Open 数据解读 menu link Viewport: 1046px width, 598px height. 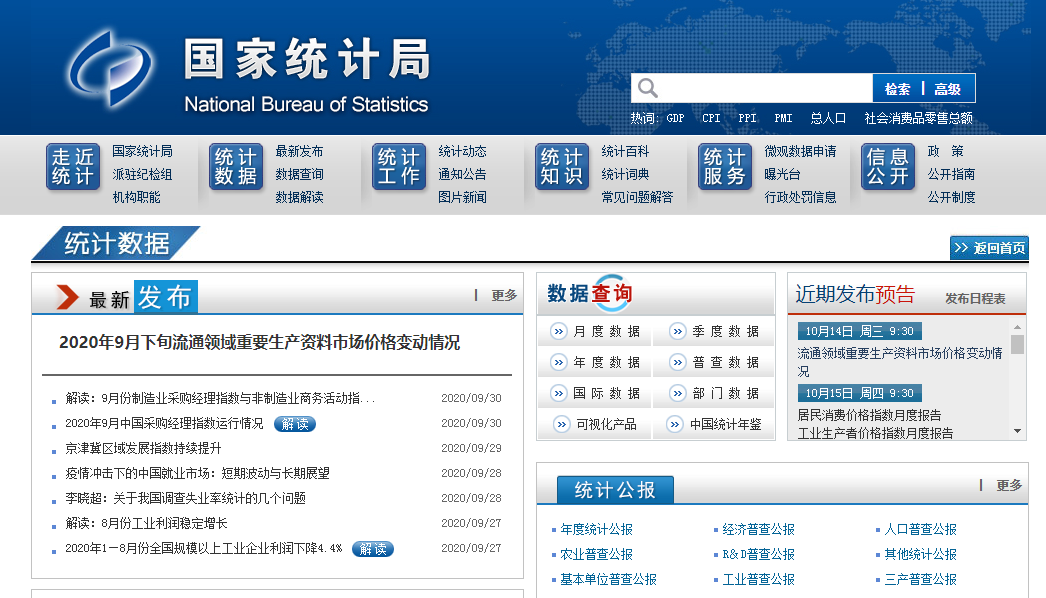point(300,197)
